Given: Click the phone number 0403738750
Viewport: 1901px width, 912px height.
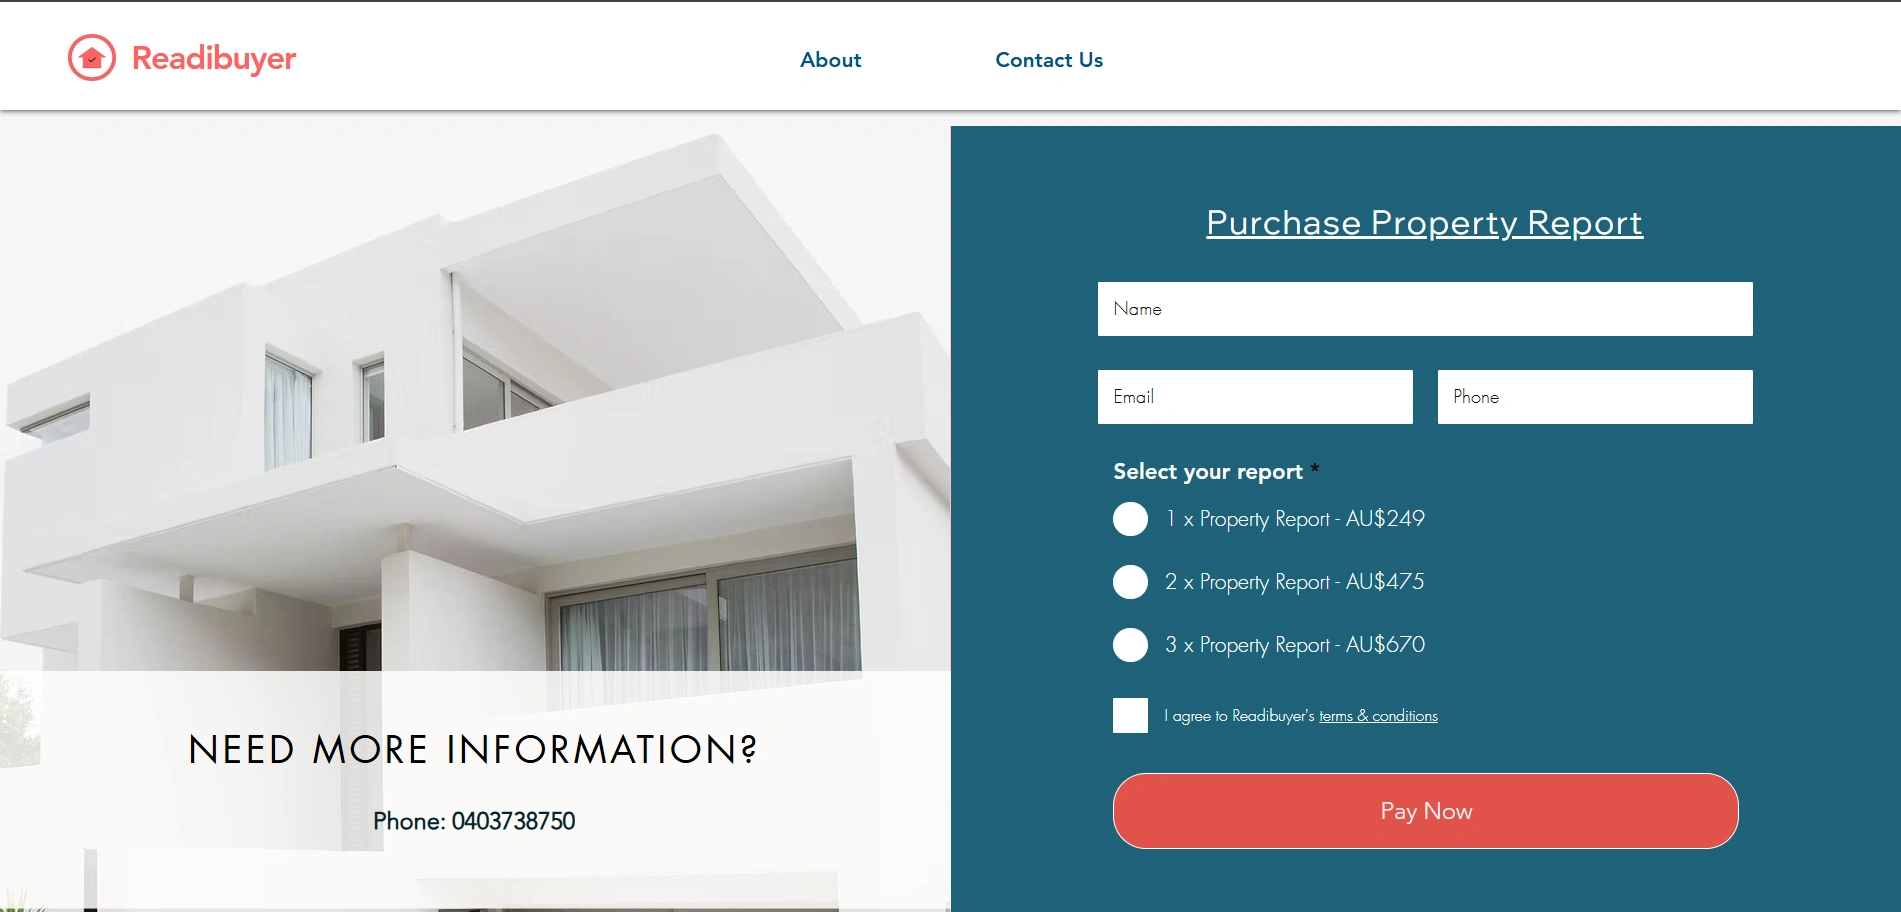Looking at the screenshot, I should pos(513,821).
